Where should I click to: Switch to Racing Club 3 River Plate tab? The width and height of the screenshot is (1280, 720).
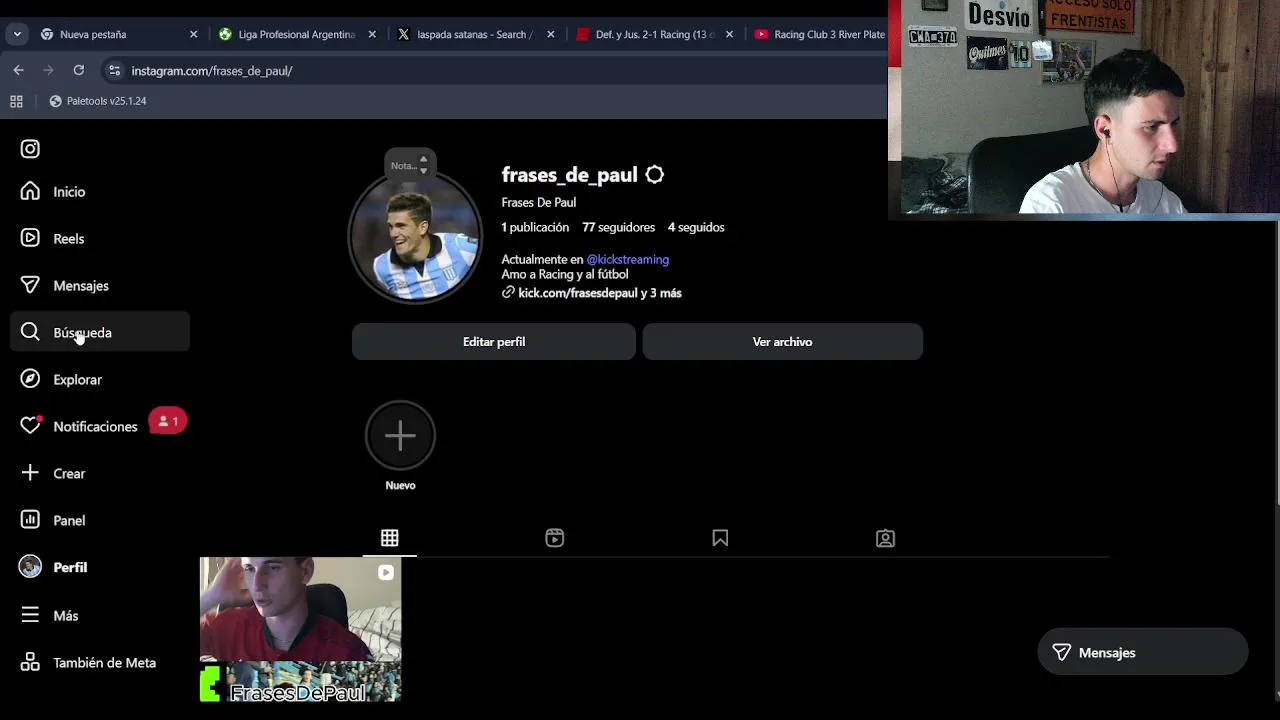tap(818, 34)
